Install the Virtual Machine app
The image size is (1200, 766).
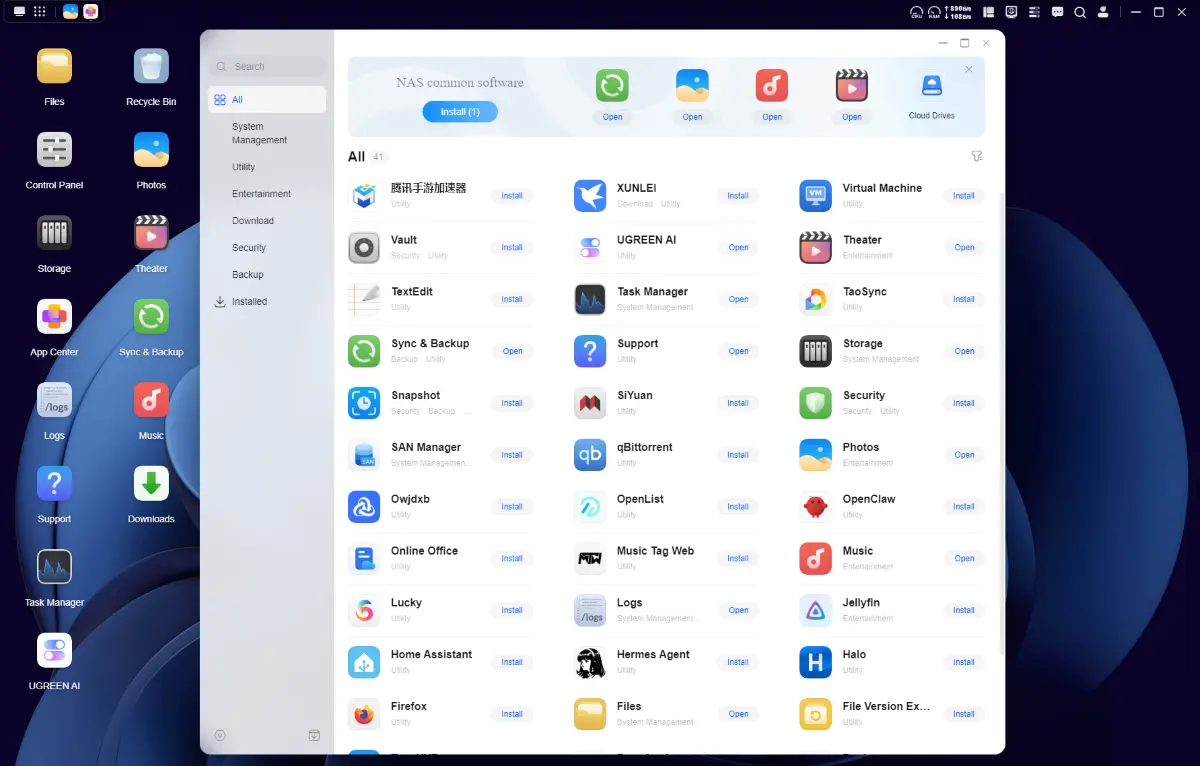tap(964, 196)
